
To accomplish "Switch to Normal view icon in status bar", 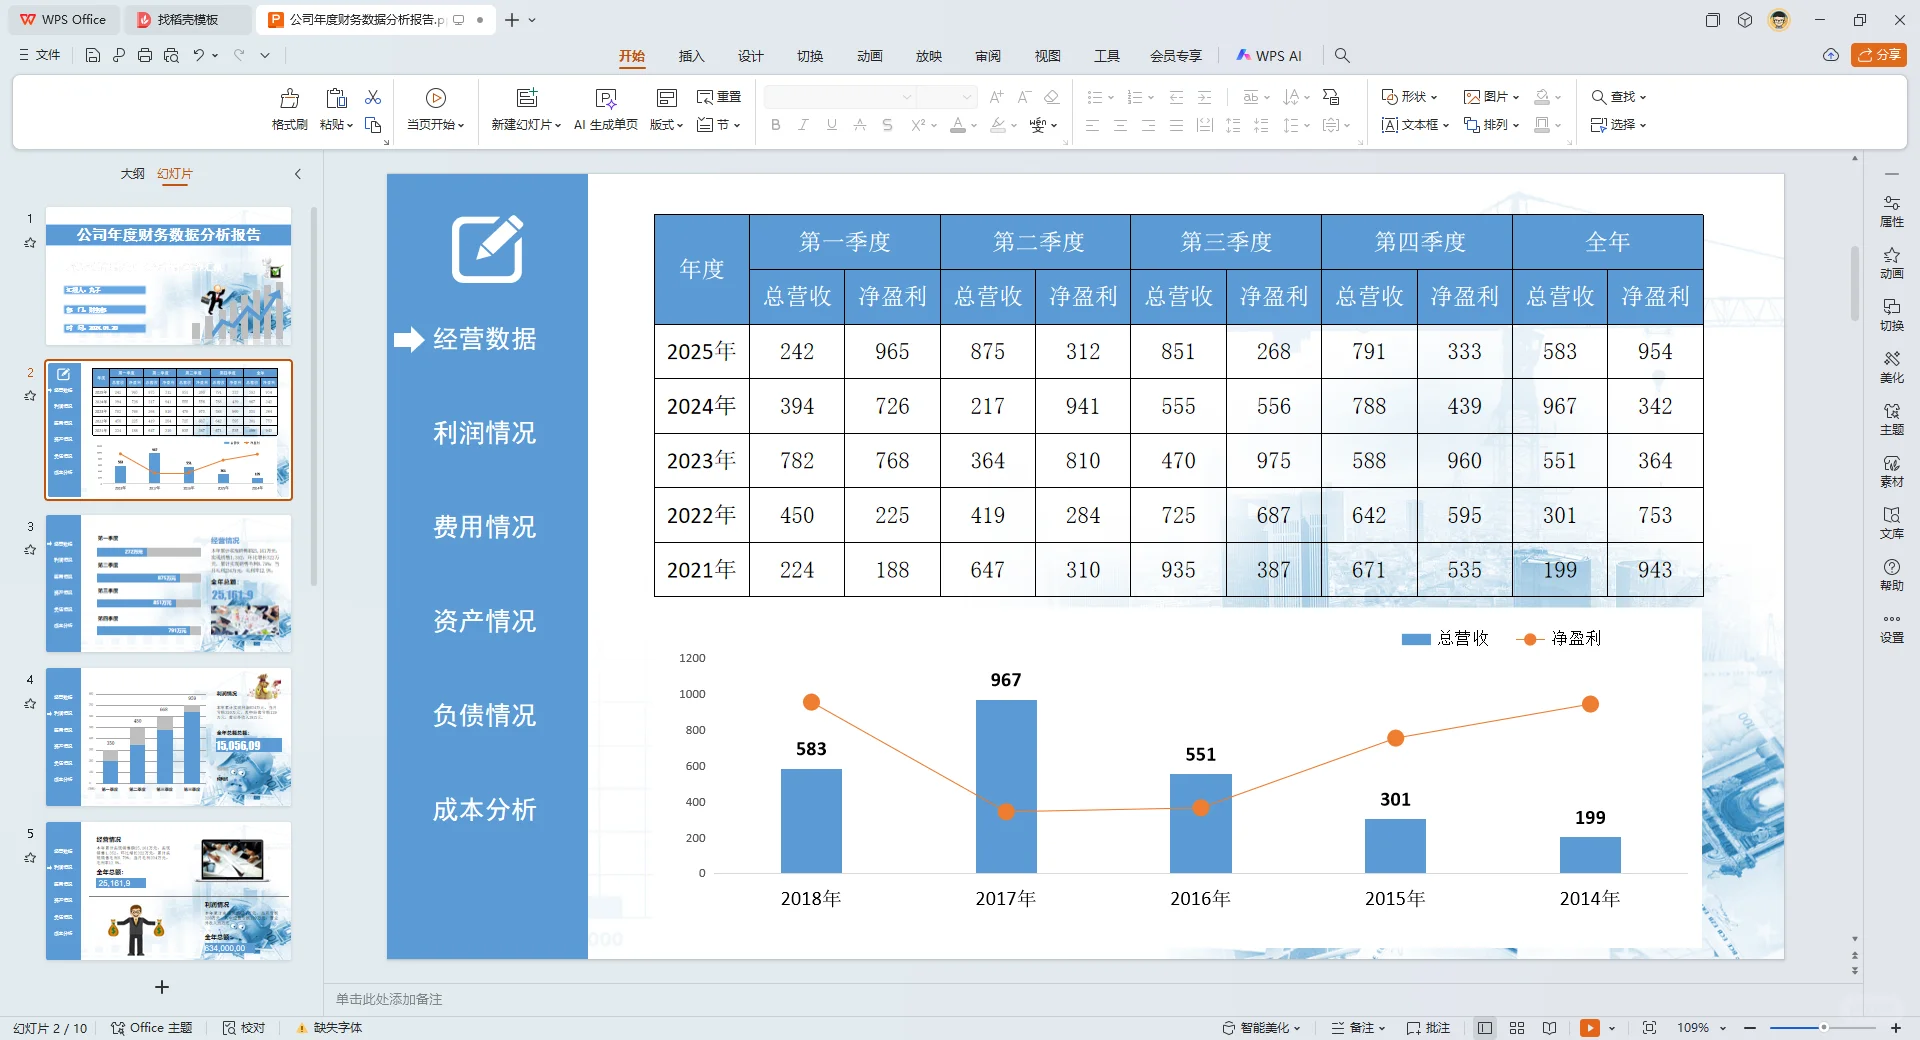I will (1485, 1028).
